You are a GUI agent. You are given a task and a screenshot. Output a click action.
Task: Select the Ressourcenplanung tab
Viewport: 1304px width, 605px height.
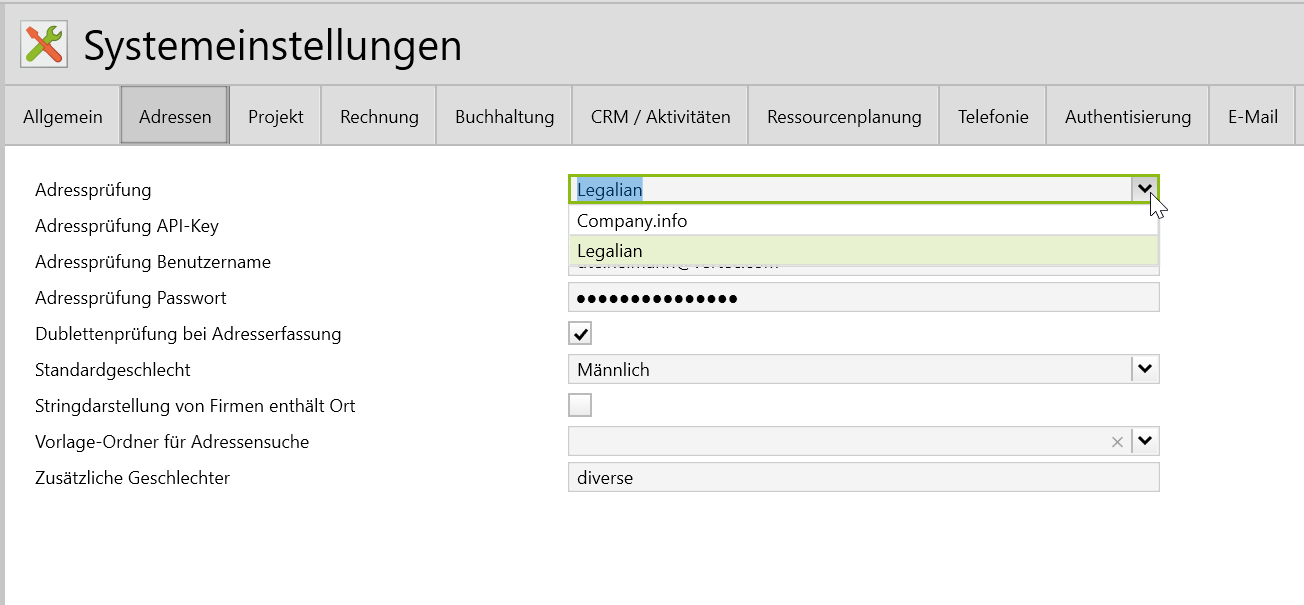coord(844,117)
